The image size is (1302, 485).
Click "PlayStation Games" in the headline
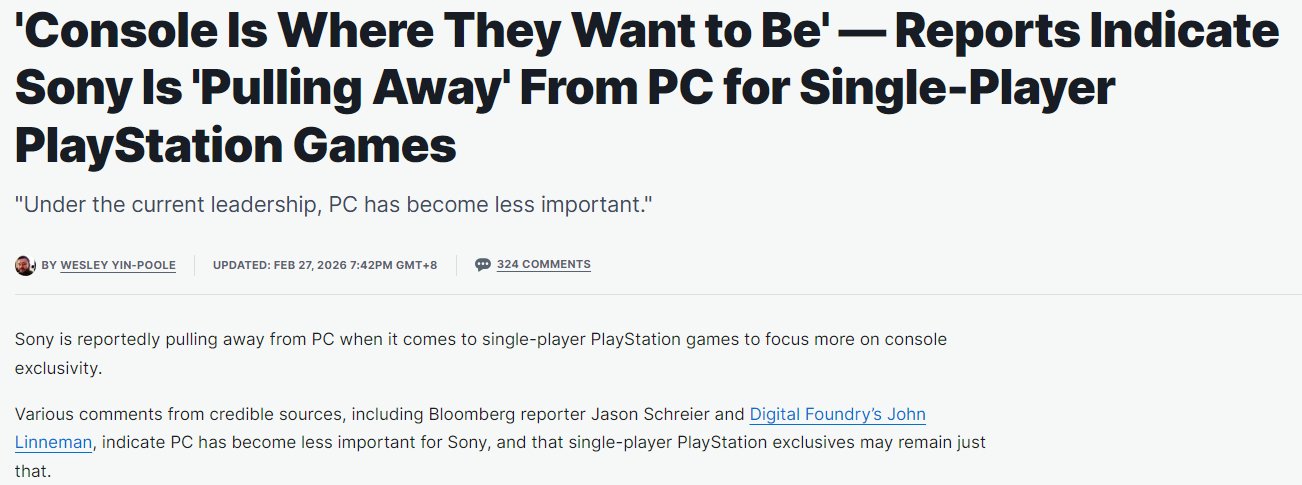pyautogui.click(x=235, y=145)
